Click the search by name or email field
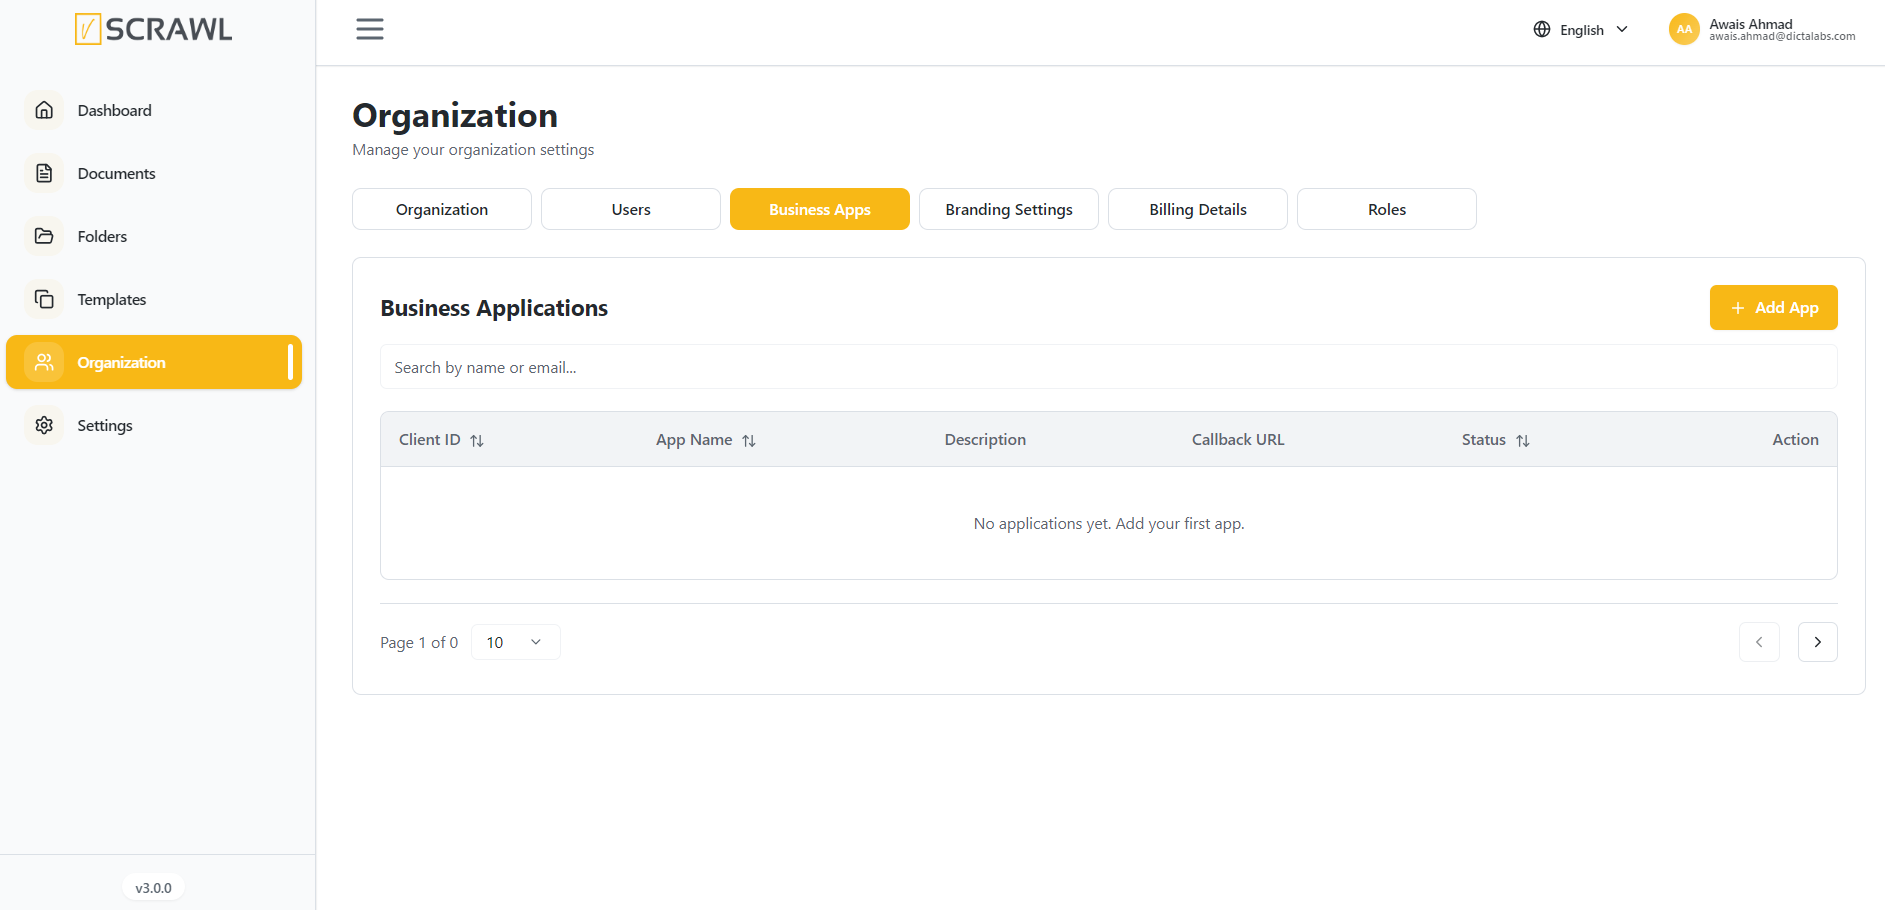This screenshot has height=910, width=1885. [x=1109, y=367]
